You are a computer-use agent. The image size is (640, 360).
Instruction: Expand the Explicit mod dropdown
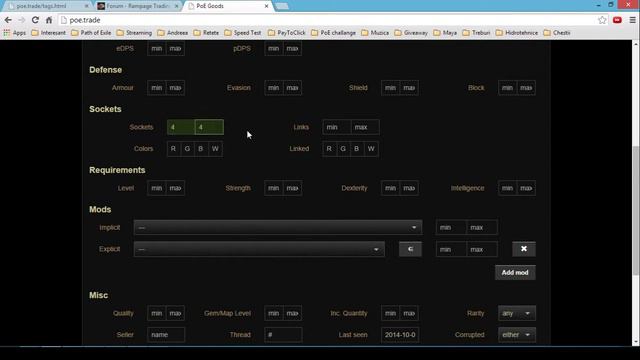coord(259,249)
